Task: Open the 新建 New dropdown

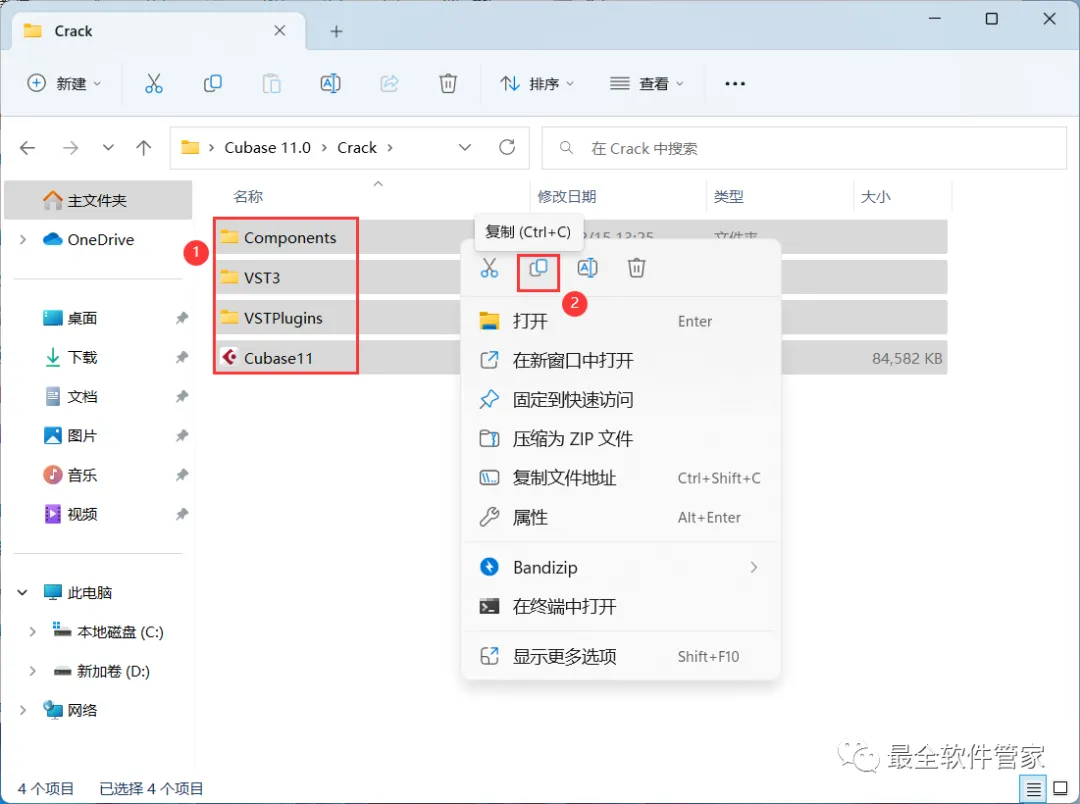Action: pyautogui.click(x=64, y=83)
